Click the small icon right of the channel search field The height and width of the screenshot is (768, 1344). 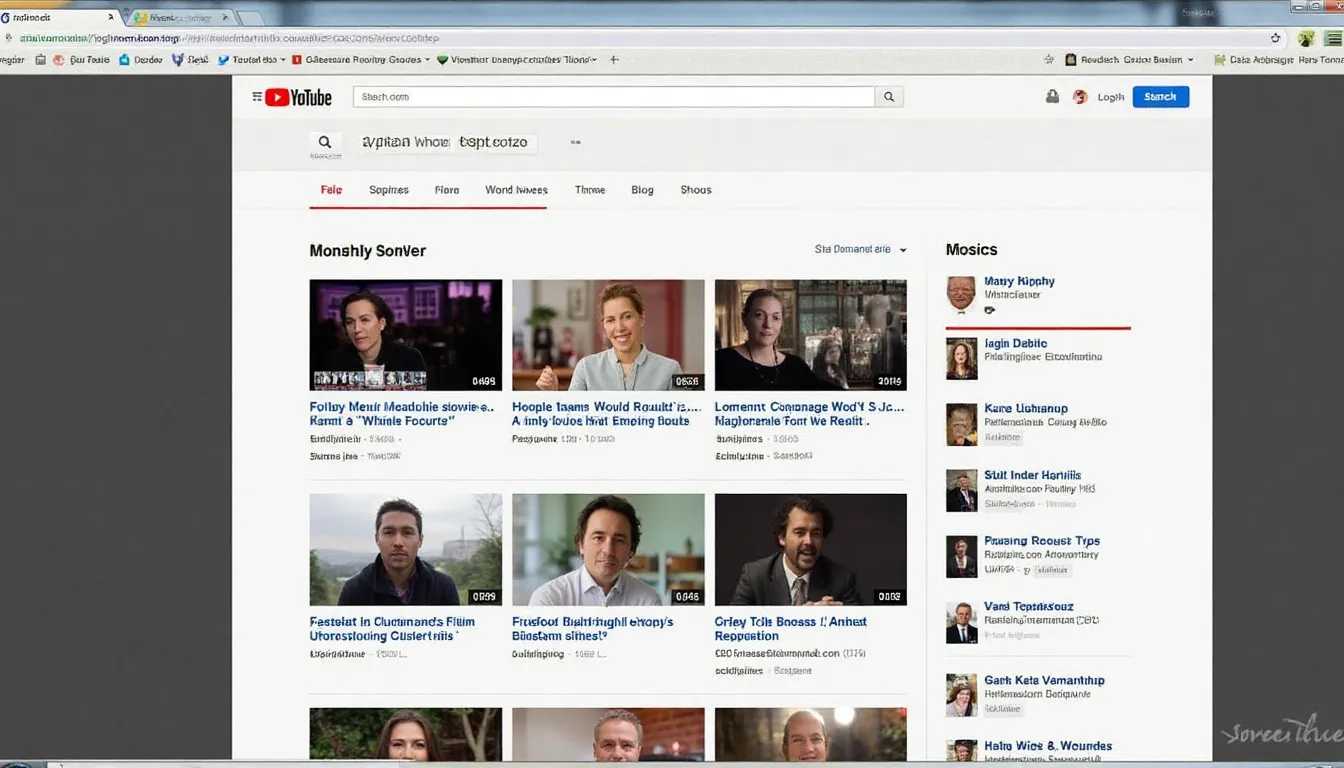575,142
